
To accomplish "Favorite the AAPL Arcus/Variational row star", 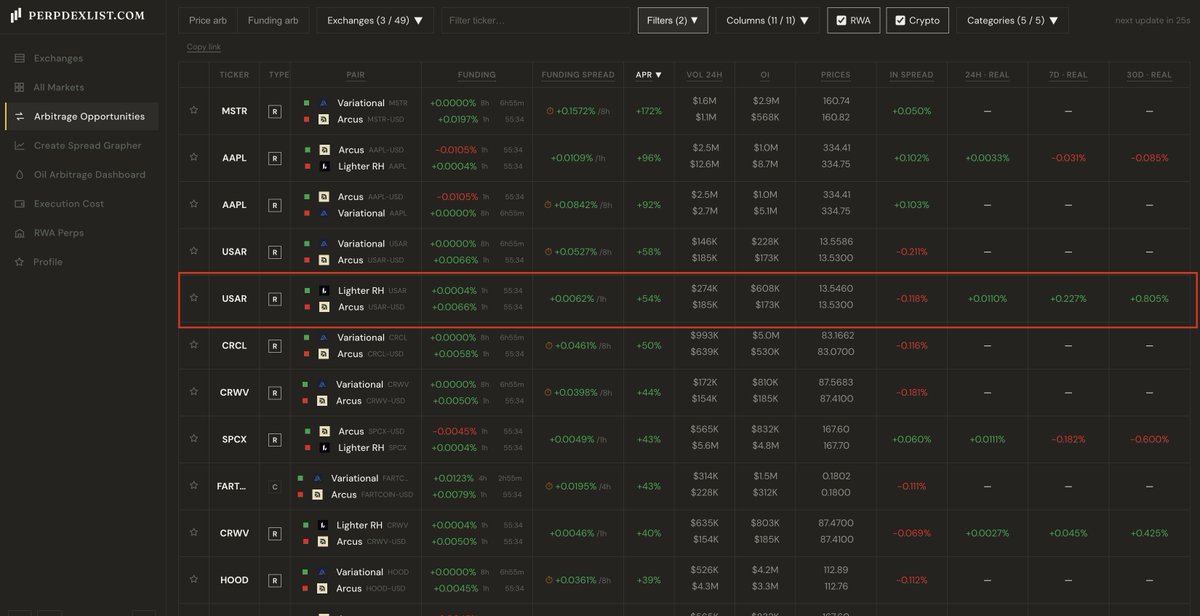I will 193,204.
